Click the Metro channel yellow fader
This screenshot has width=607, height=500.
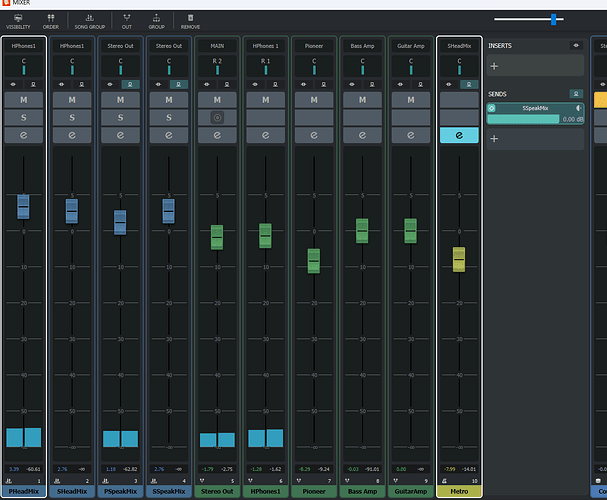tap(459, 260)
